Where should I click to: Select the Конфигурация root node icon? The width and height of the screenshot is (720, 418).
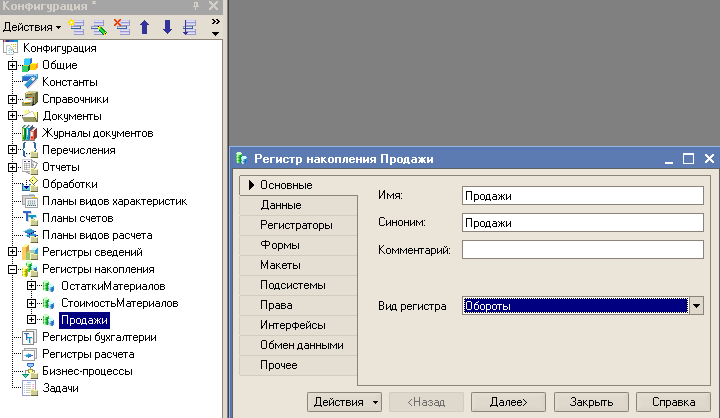point(11,48)
